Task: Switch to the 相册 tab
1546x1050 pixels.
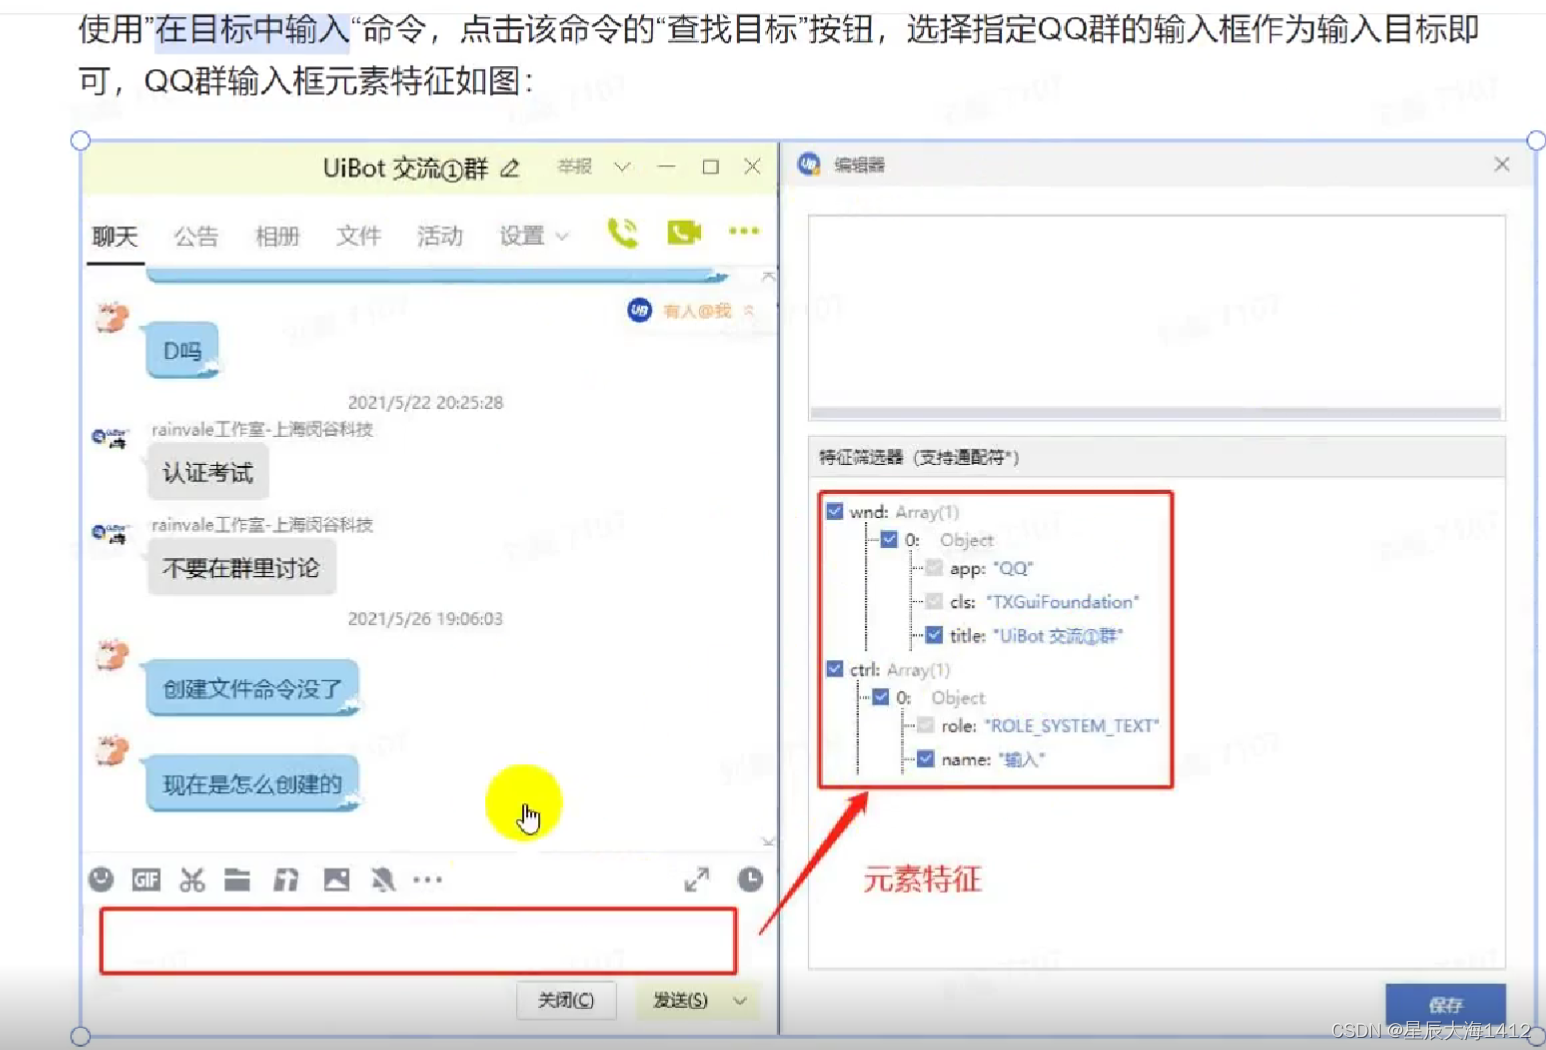Action: [277, 236]
